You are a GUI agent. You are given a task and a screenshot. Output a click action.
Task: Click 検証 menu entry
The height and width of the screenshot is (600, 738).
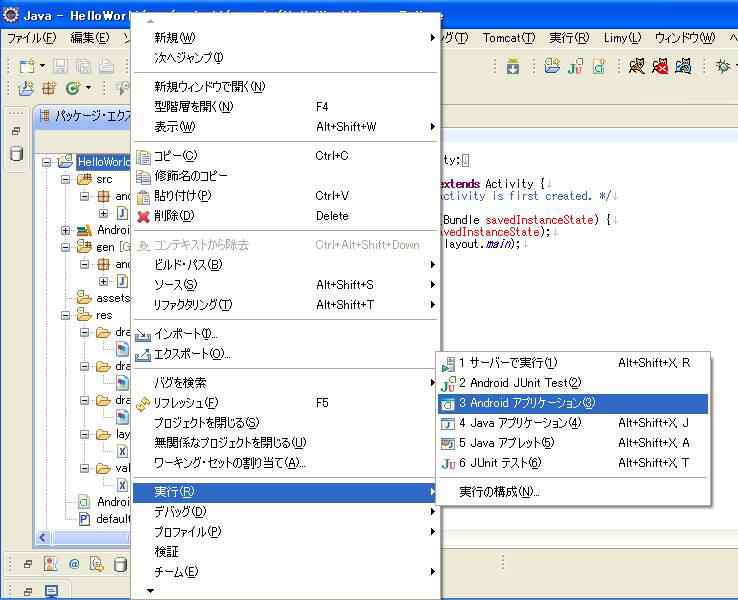286,552
